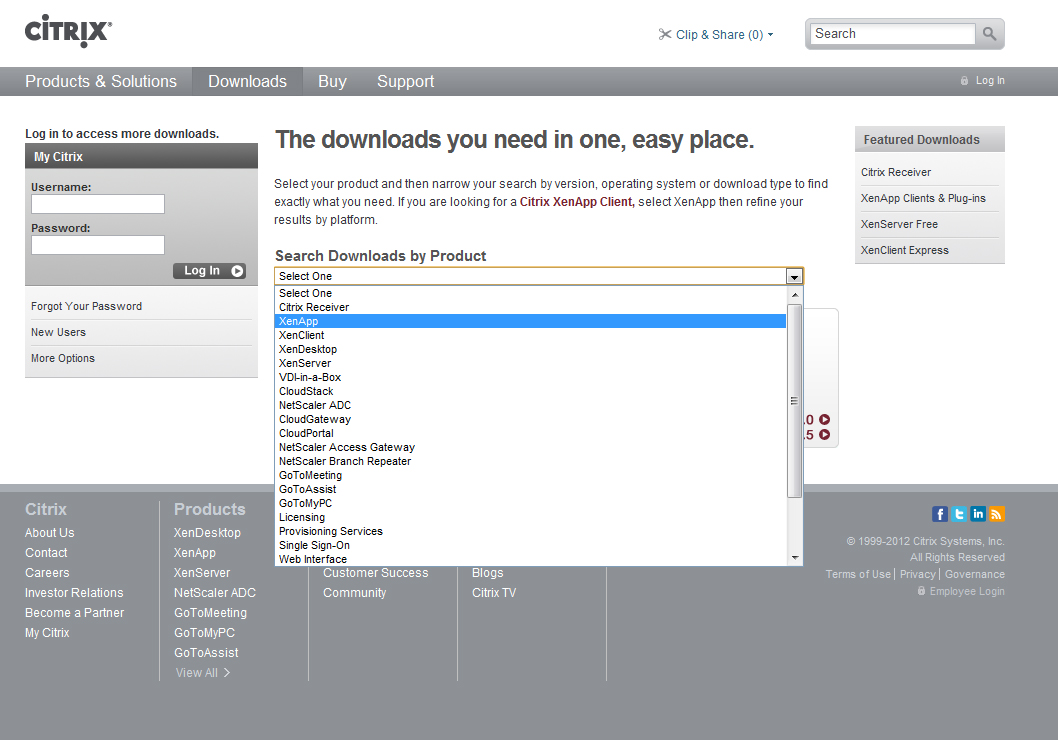Open XenClient Express featured download
Viewport: 1058px width, 740px height.
click(904, 250)
